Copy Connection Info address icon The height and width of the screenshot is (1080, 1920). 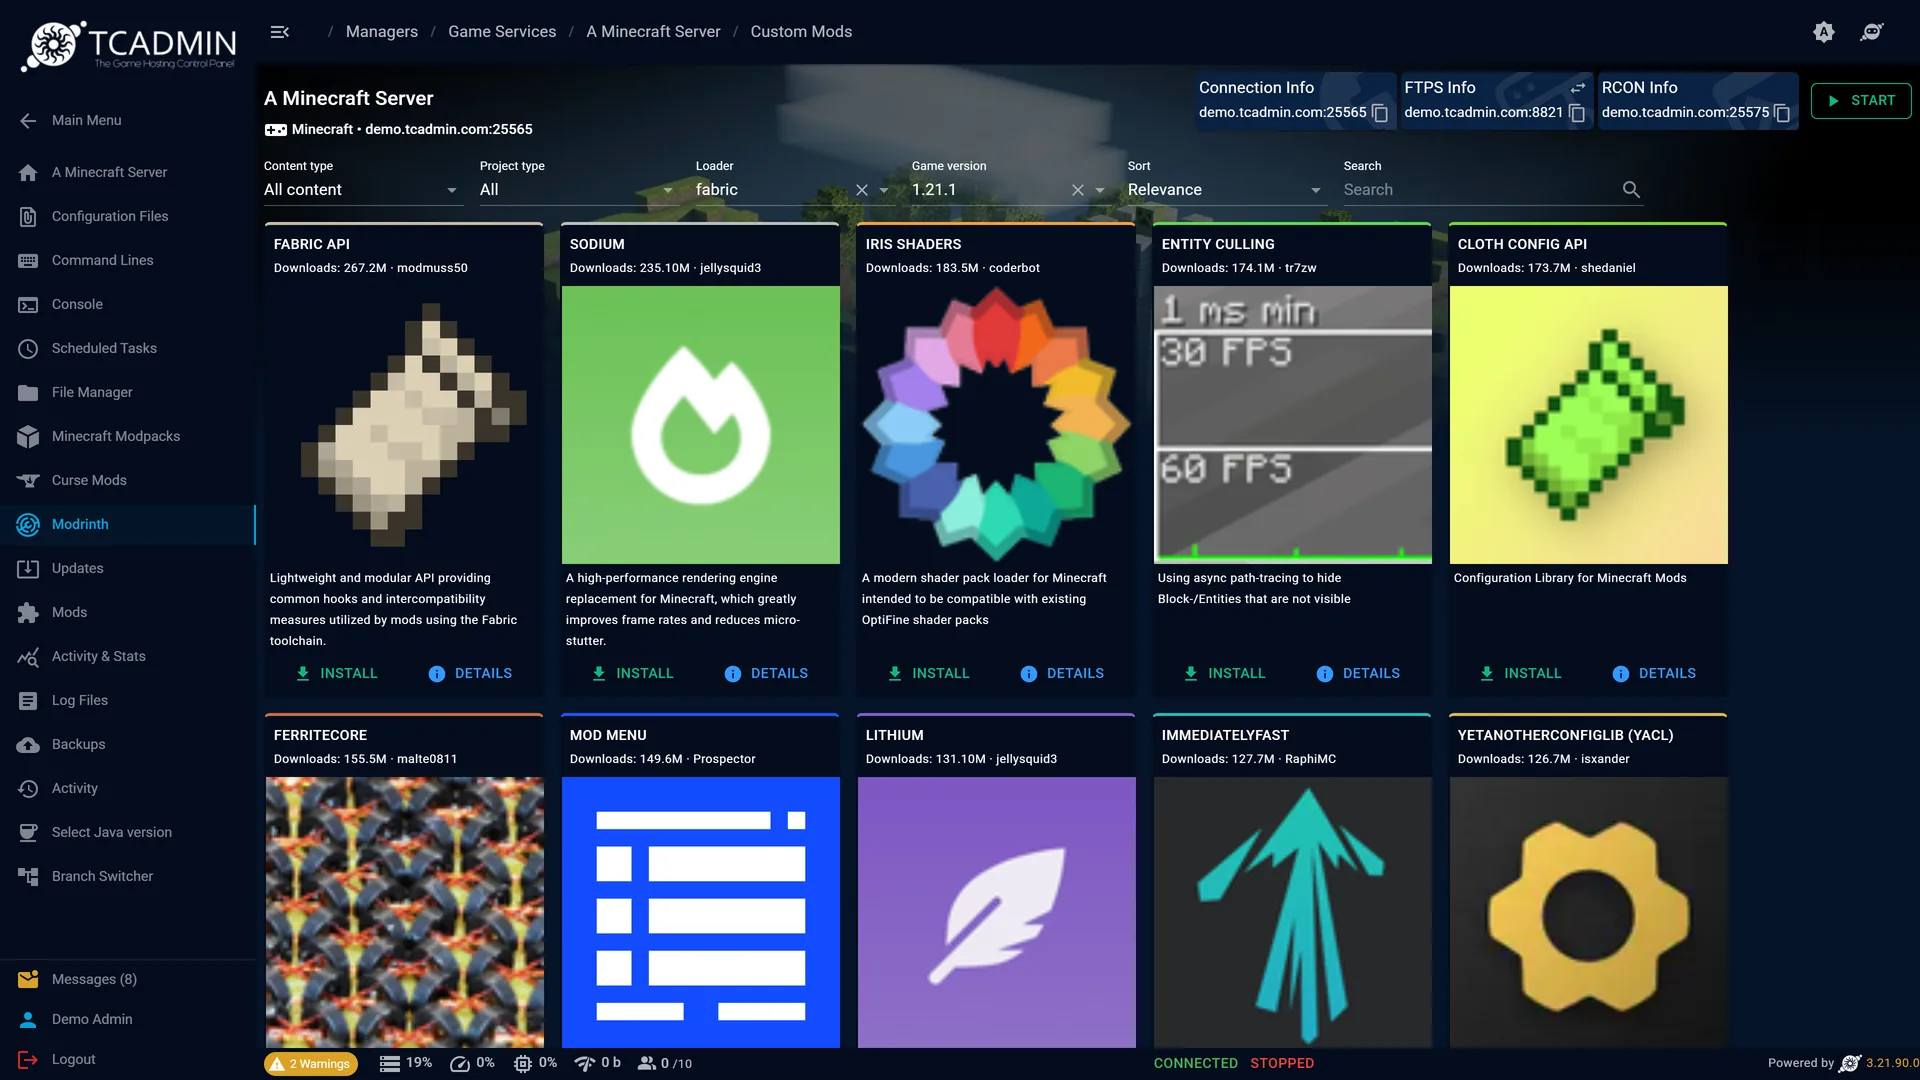pyautogui.click(x=1380, y=113)
